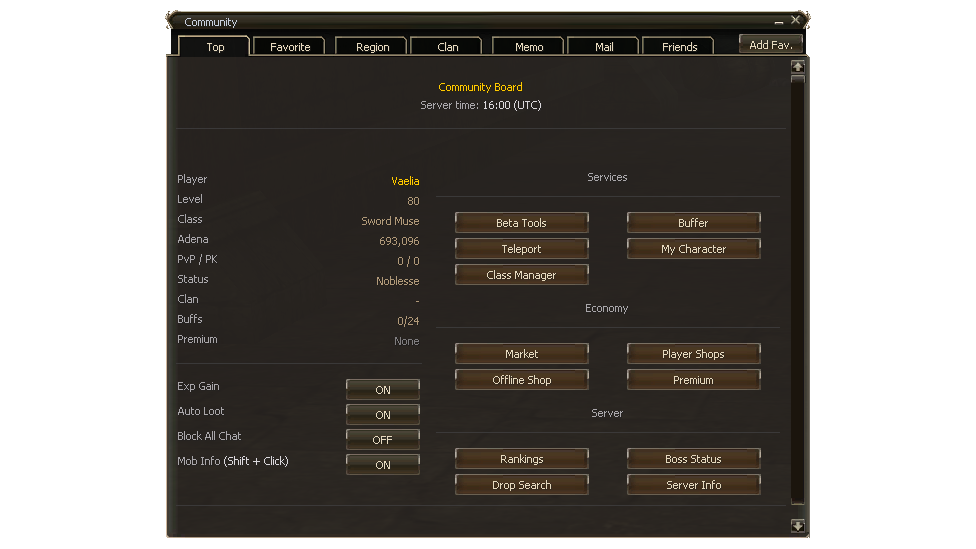
Task: Open Offline Shop settings
Action: pyautogui.click(x=522, y=380)
